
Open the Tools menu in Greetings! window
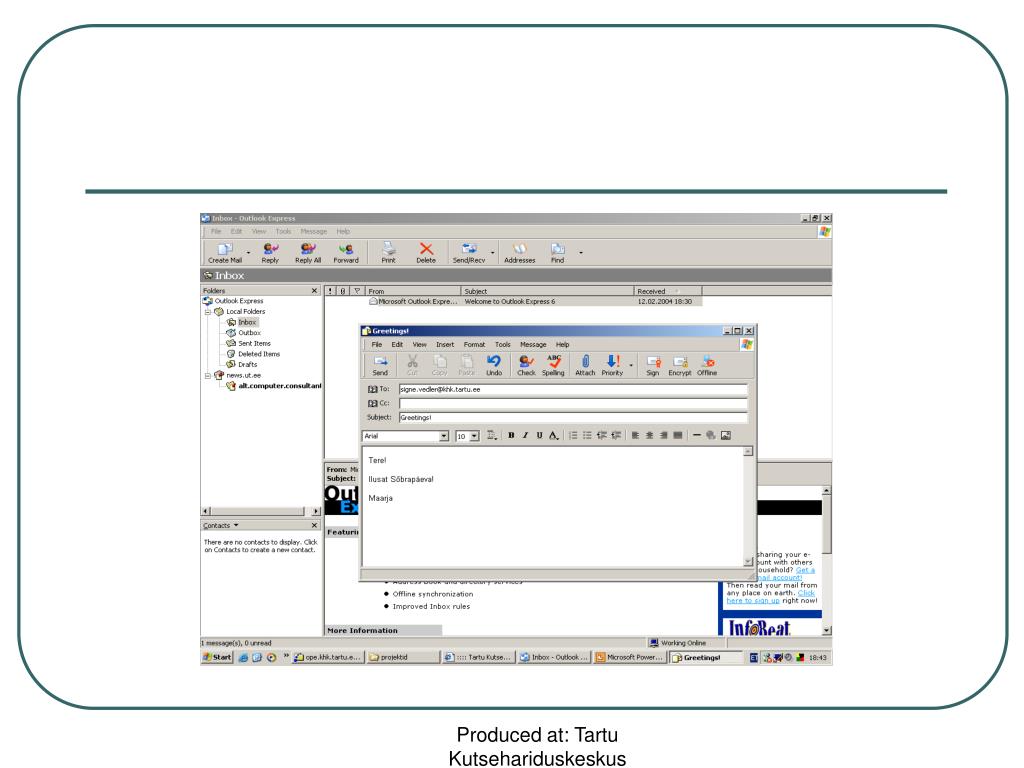point(502,344)
